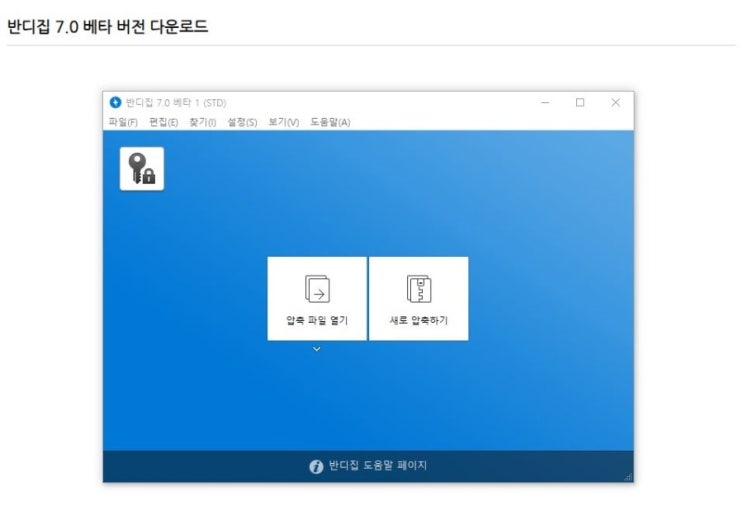Screen dimensions: 743x515
Task: Open the 편집(E) menu
Action: click(x=163, y=122)
